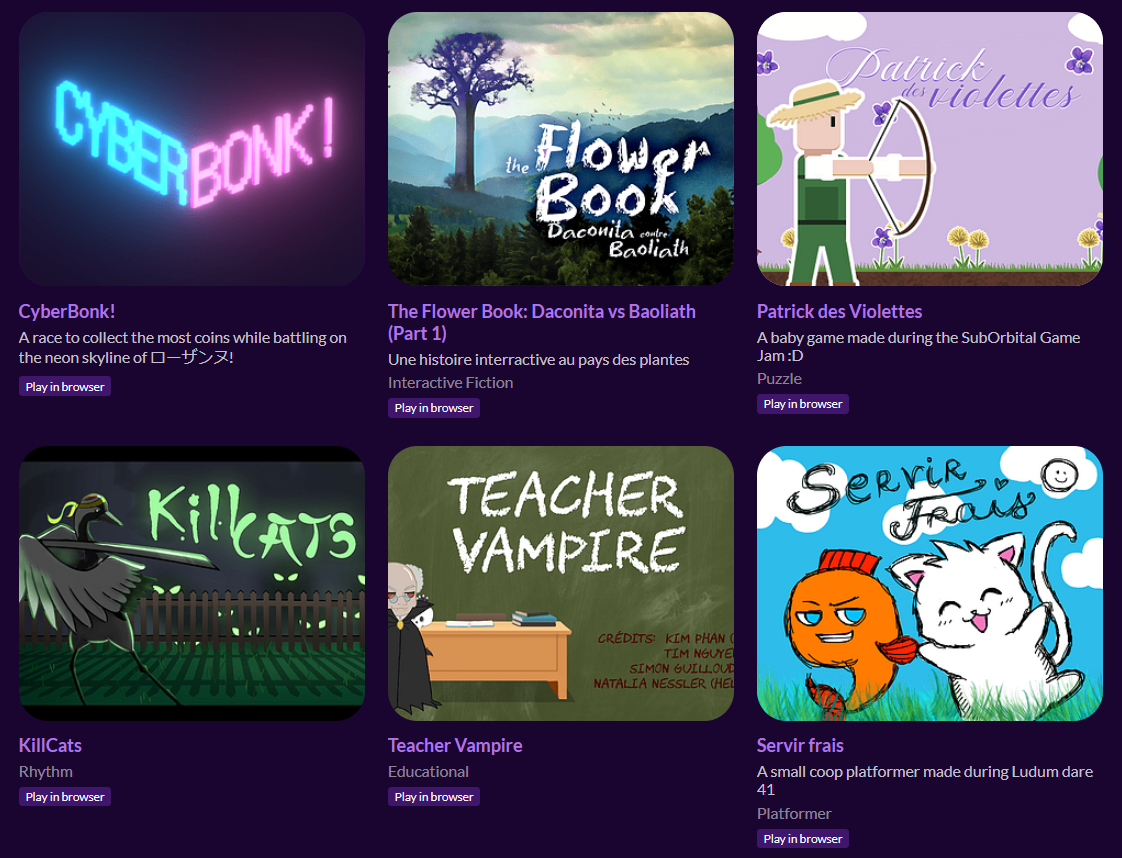
Task: Select the Interactive Fiction genre tag
Action: (x=450, y=383)
